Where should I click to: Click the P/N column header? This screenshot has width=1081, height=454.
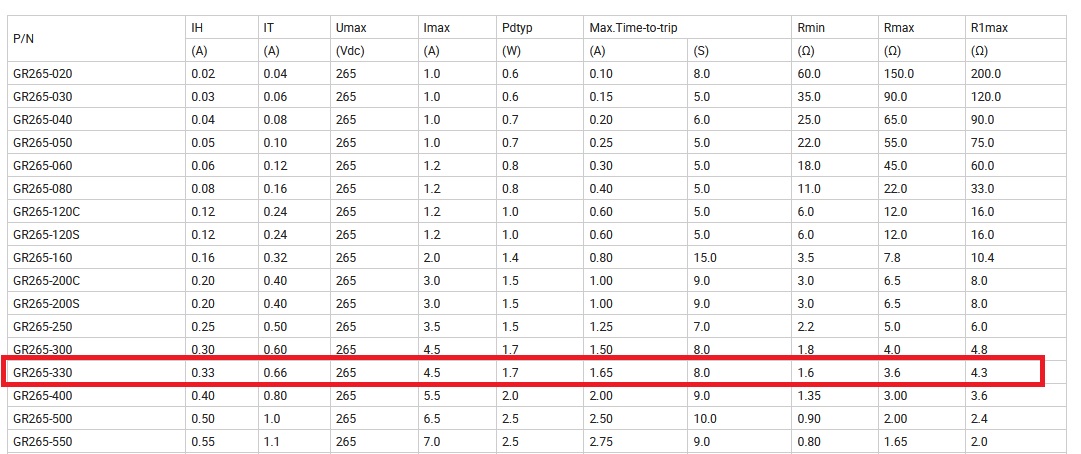click(x=22, y=39)
